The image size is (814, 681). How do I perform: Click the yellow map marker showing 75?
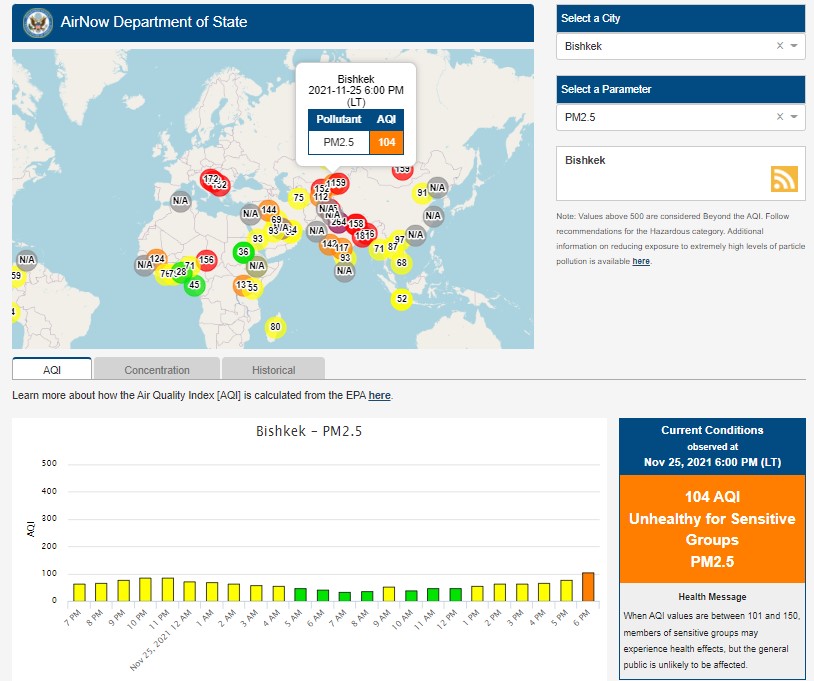pos(297,198)
